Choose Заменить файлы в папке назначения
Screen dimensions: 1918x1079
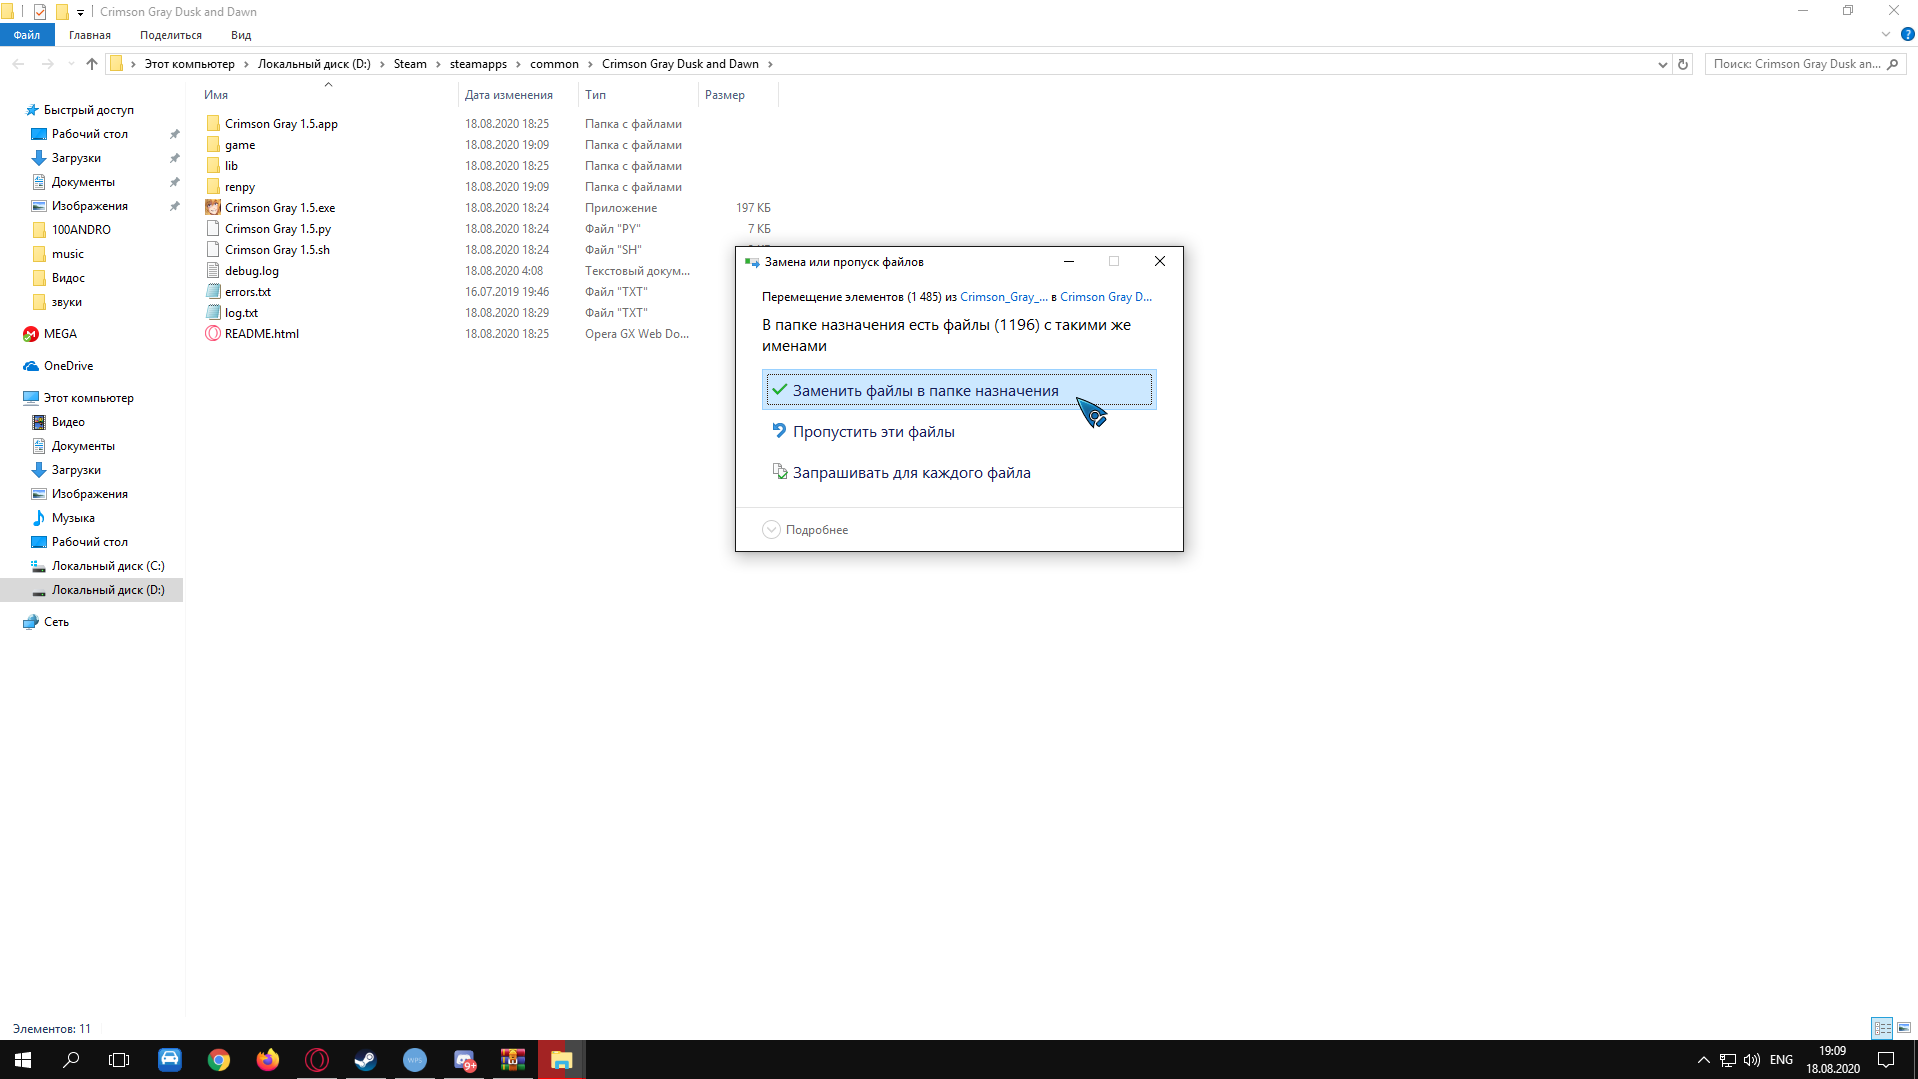[959, 390]
